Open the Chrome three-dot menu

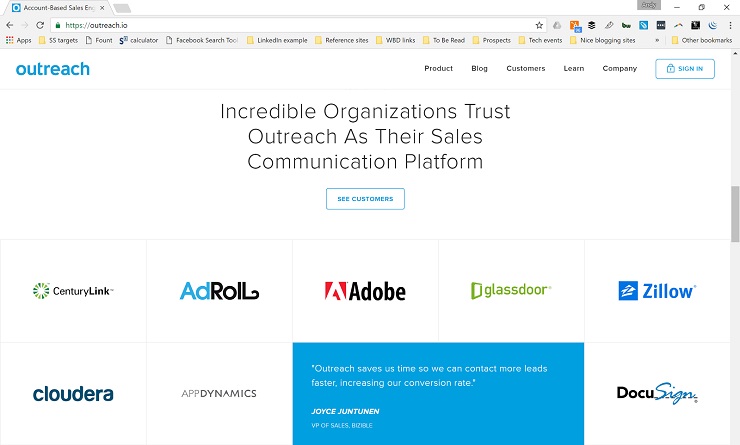tap(730, 25)
